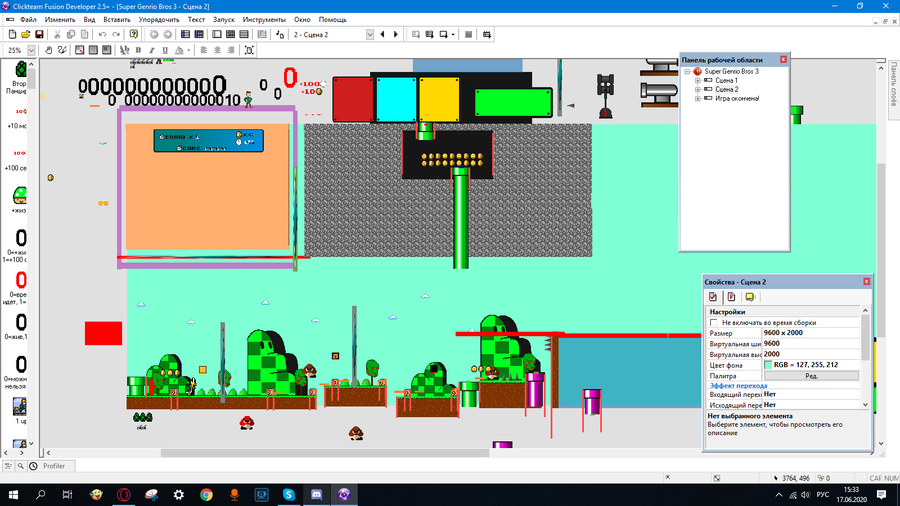This screenshot has width=900, height=506.
Task: Click the Undo arrow icon
Action: pos(102,34)
